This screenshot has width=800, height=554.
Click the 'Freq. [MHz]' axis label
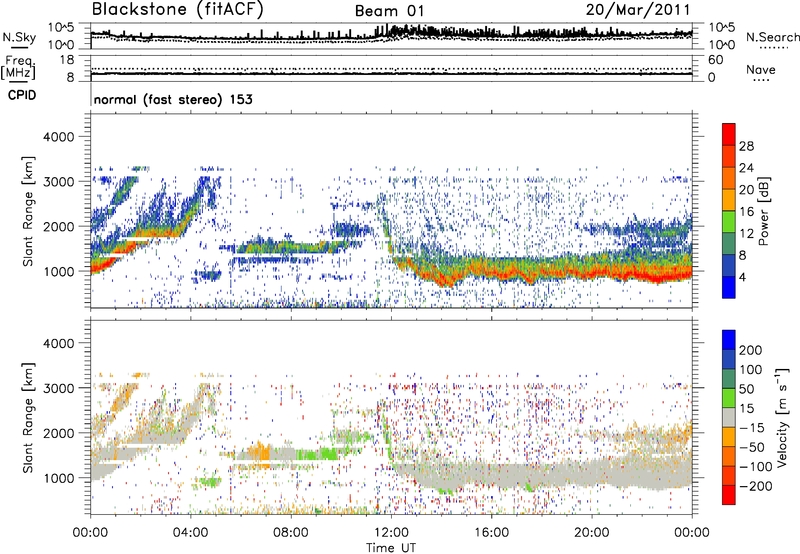click(18, 67)
